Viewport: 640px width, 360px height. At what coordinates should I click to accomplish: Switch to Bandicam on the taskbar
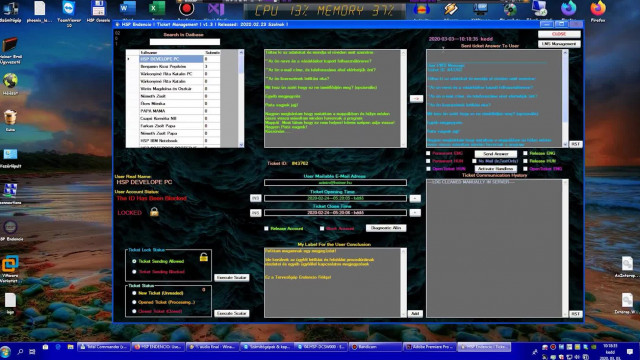(375, 347)
